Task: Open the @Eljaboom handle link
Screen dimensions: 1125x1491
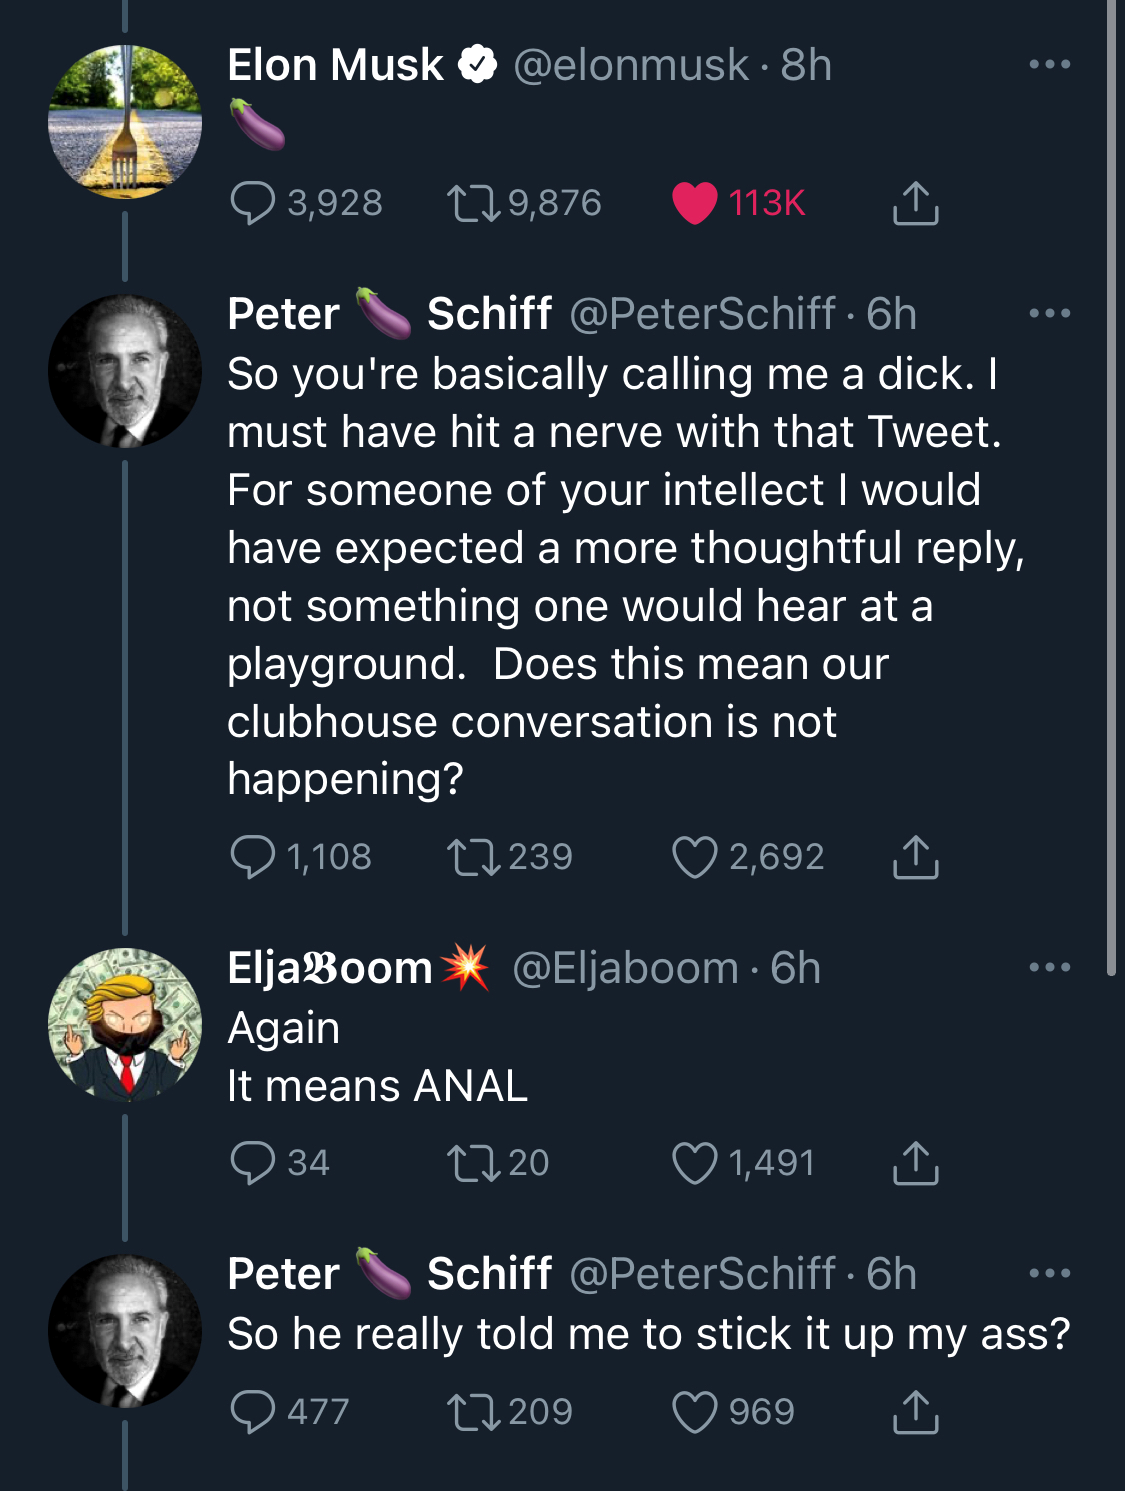Action: click(625, 969)
